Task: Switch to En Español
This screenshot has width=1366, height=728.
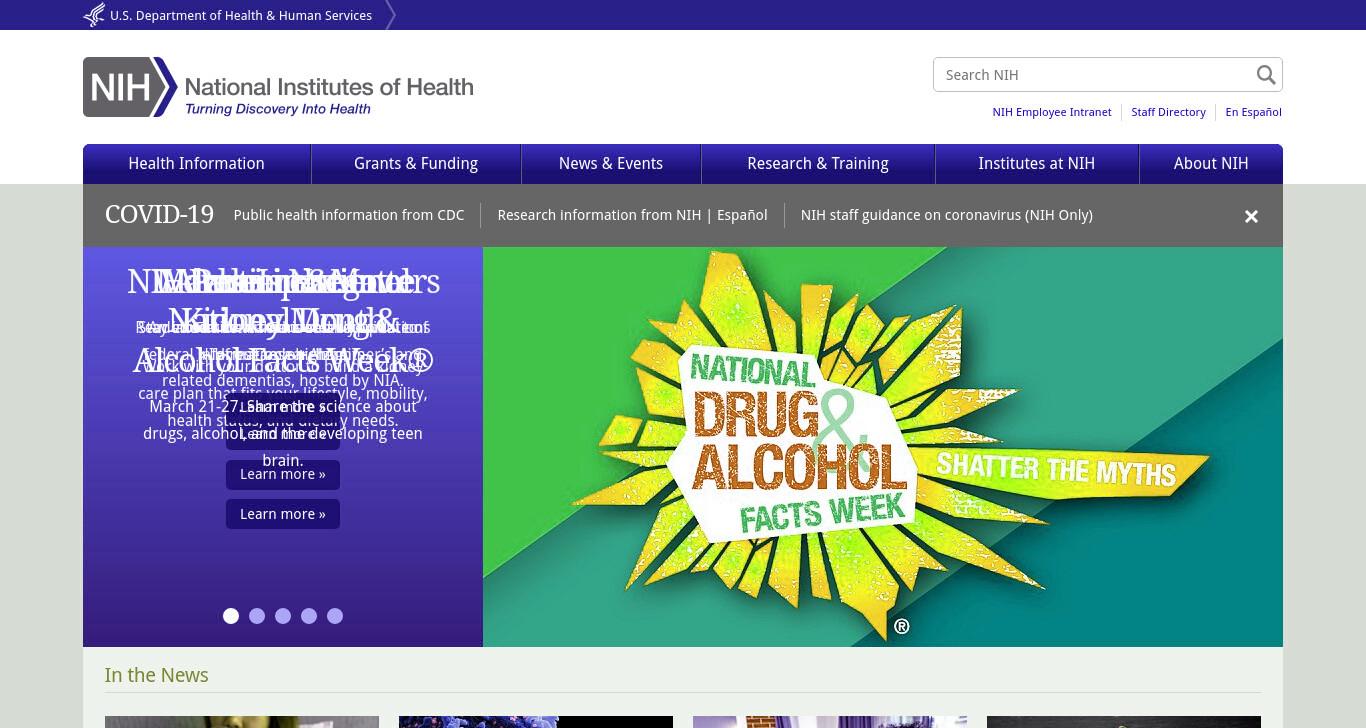Action: click(1253, 112)
